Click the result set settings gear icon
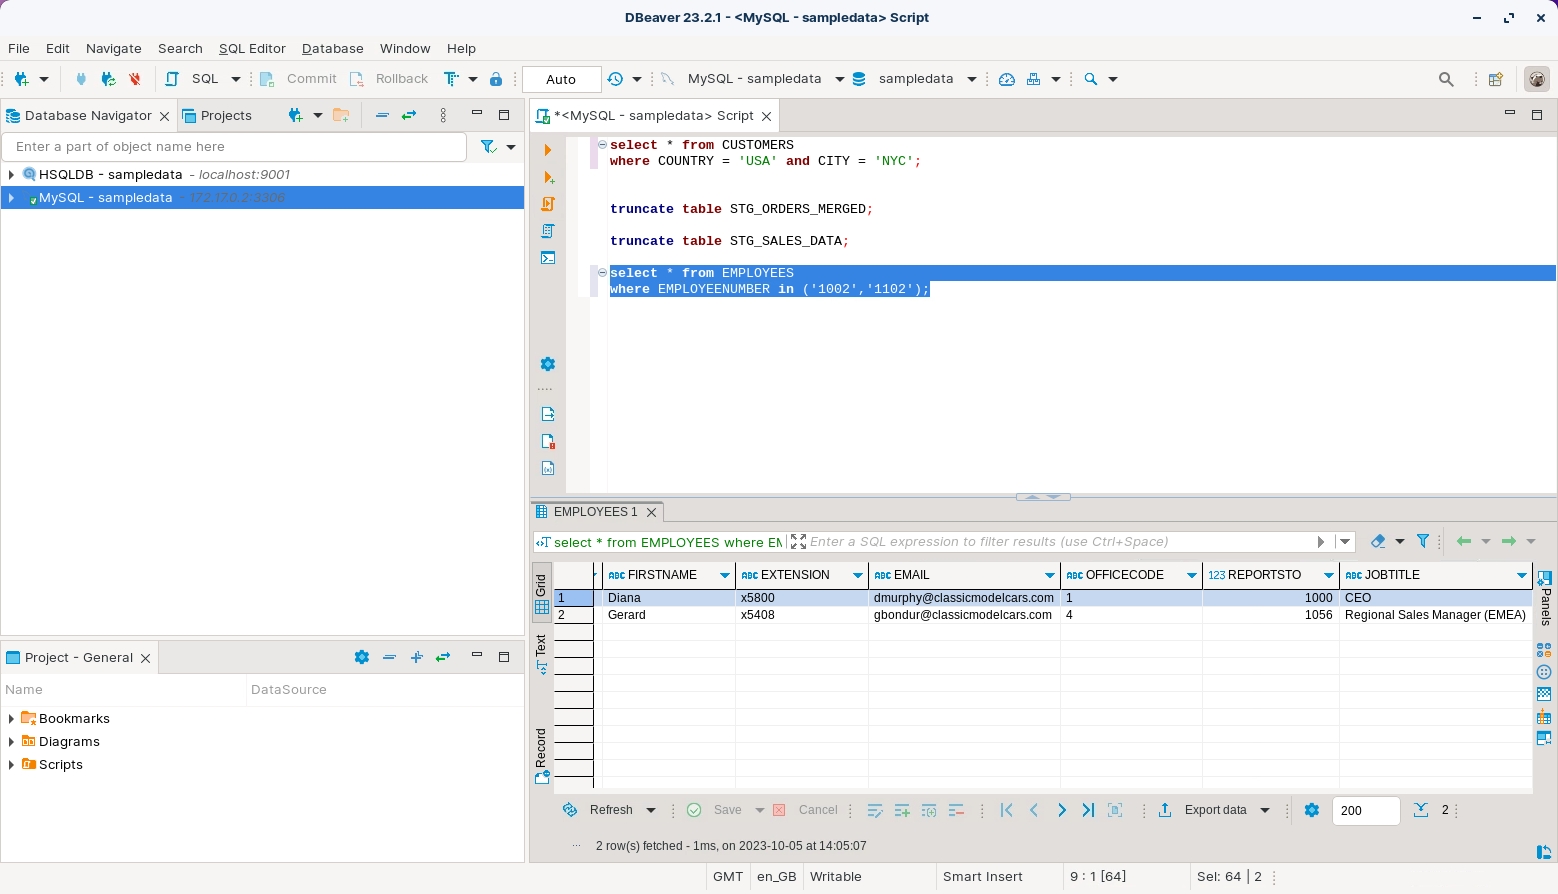The image size is (1558, 894). (1312, 810)
